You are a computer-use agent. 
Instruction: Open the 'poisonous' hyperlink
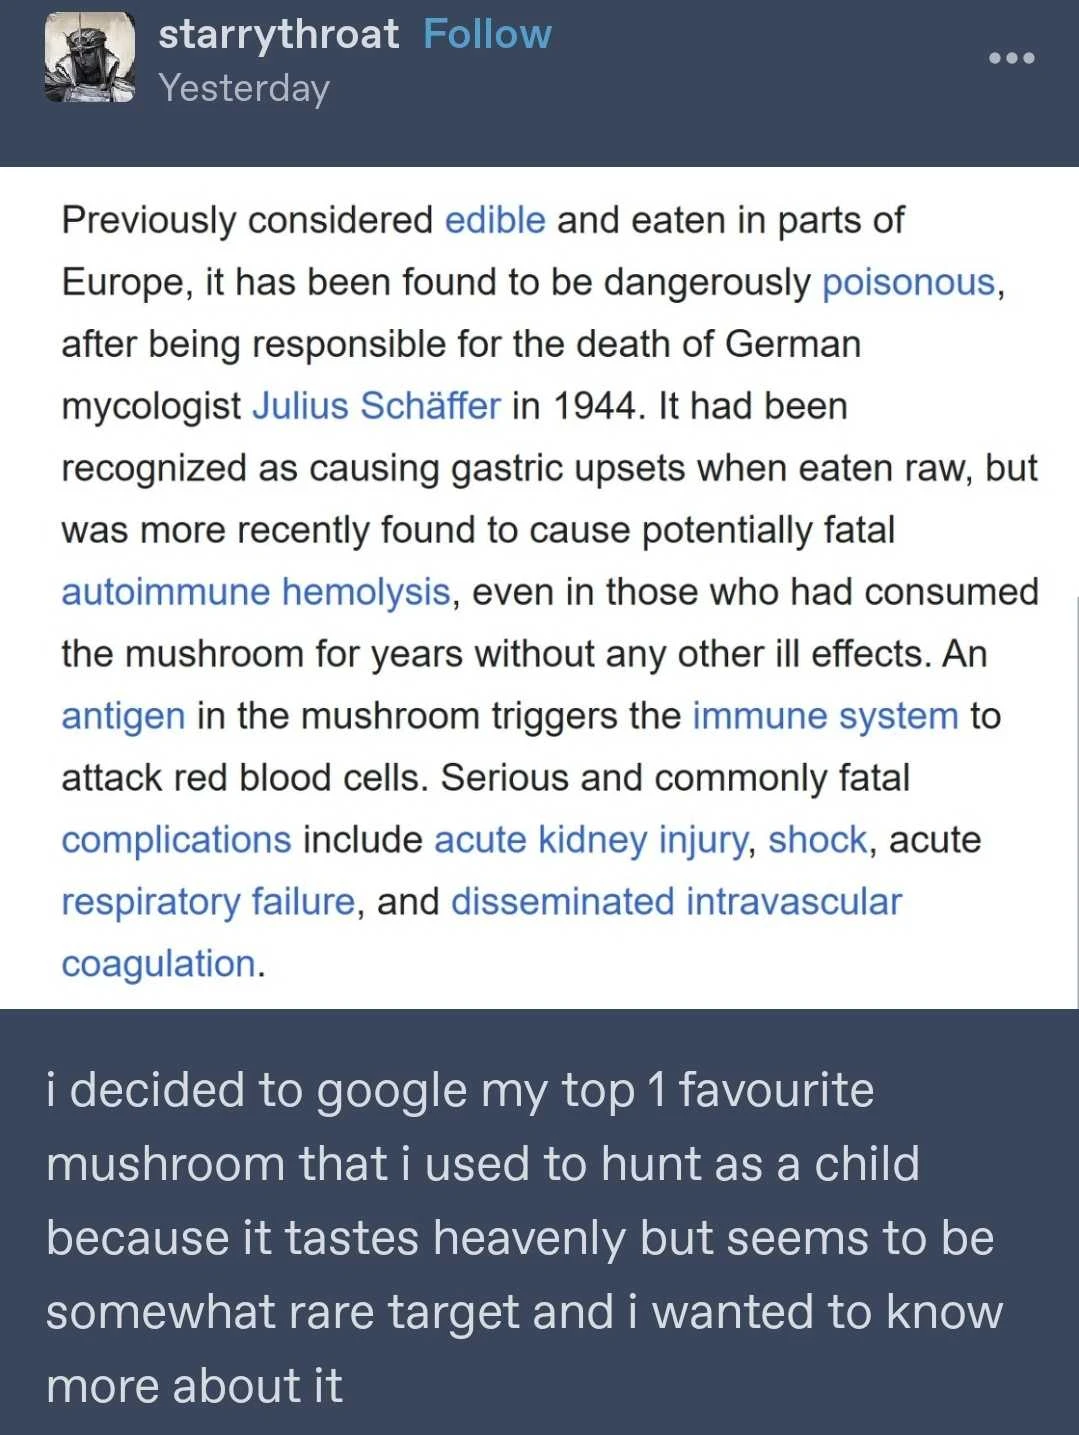(x=908, y=282)
